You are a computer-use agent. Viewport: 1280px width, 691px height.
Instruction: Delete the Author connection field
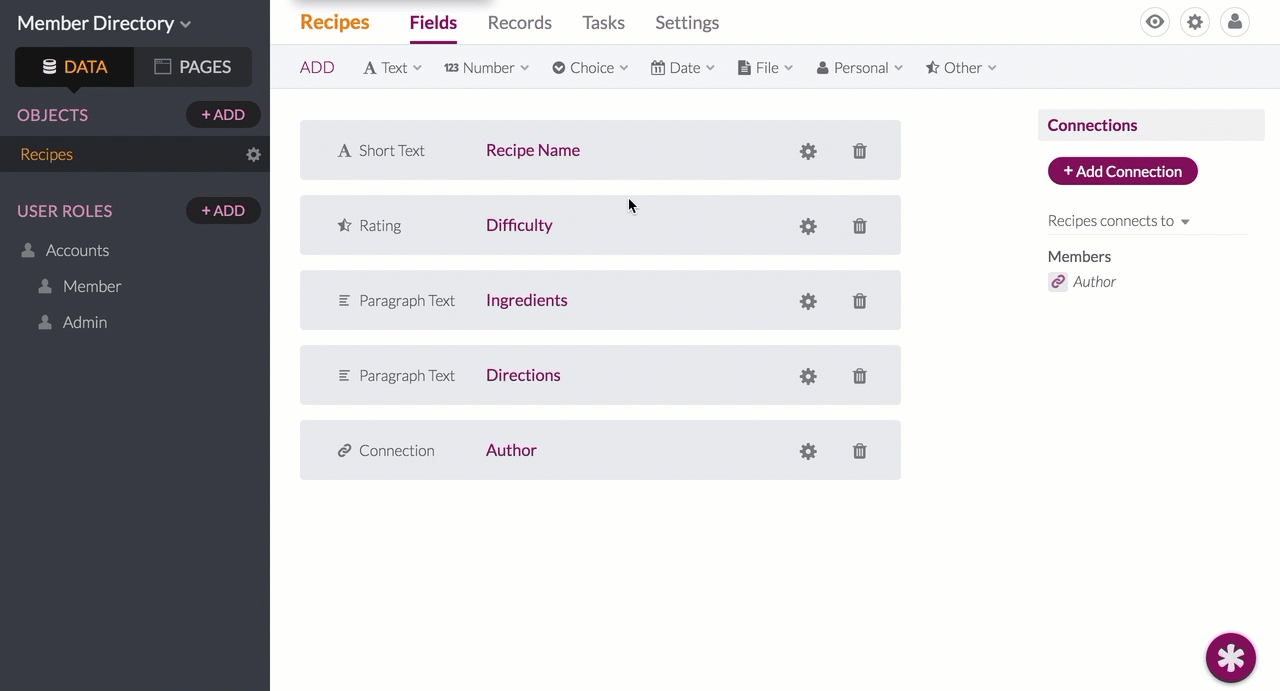[859, 451]
